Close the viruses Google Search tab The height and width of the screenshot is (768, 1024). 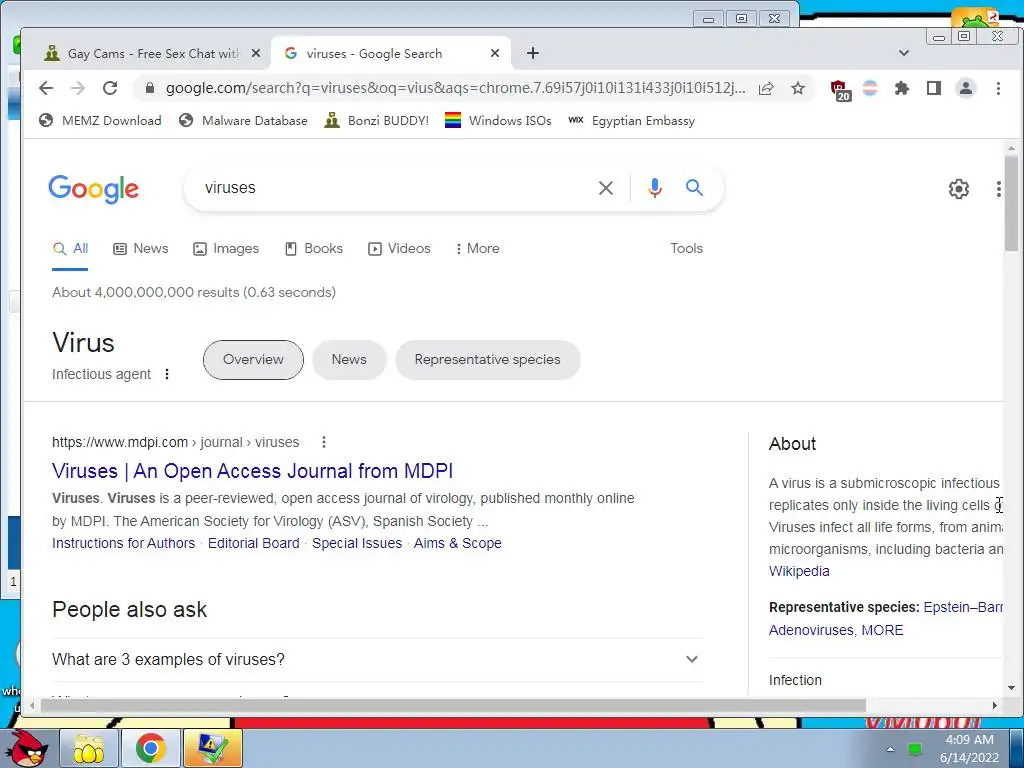click(495, 53)
